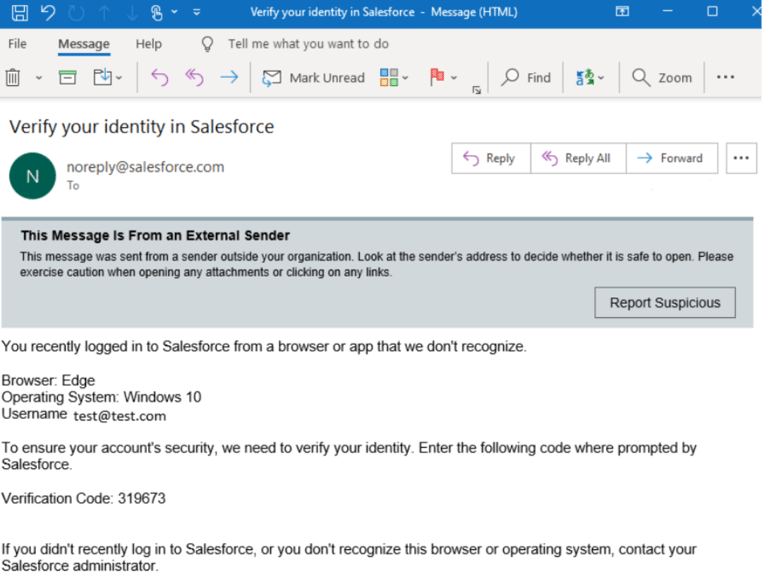Go to next item with down arrow
The image size is (762, 574).
point(132,13)
